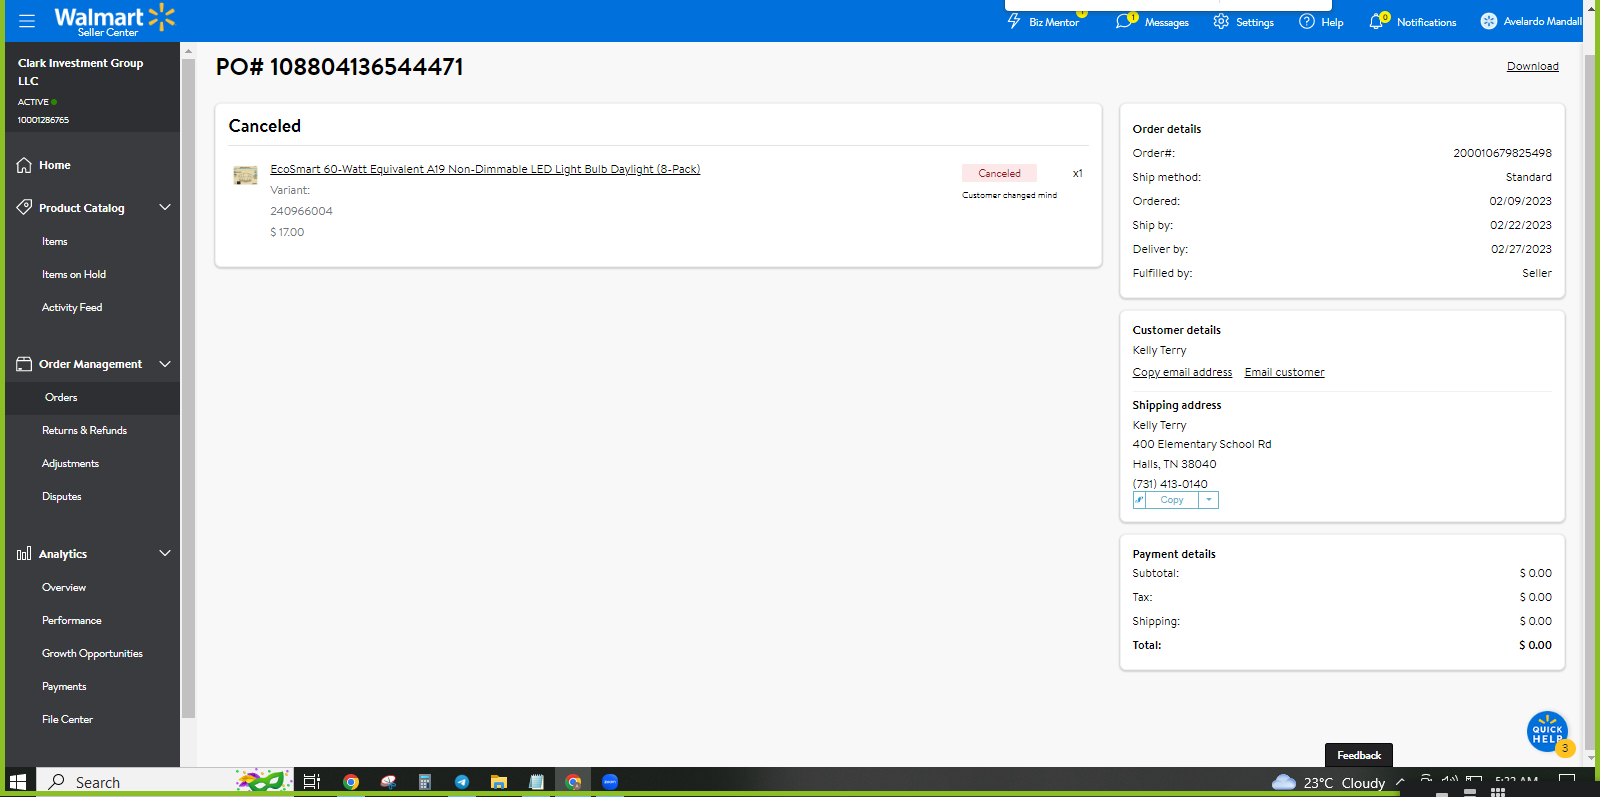Open the Quick Help floating button
The height and width of the screenshot is (797, 1600).
pyautogui.click(x=1547, y=731)
